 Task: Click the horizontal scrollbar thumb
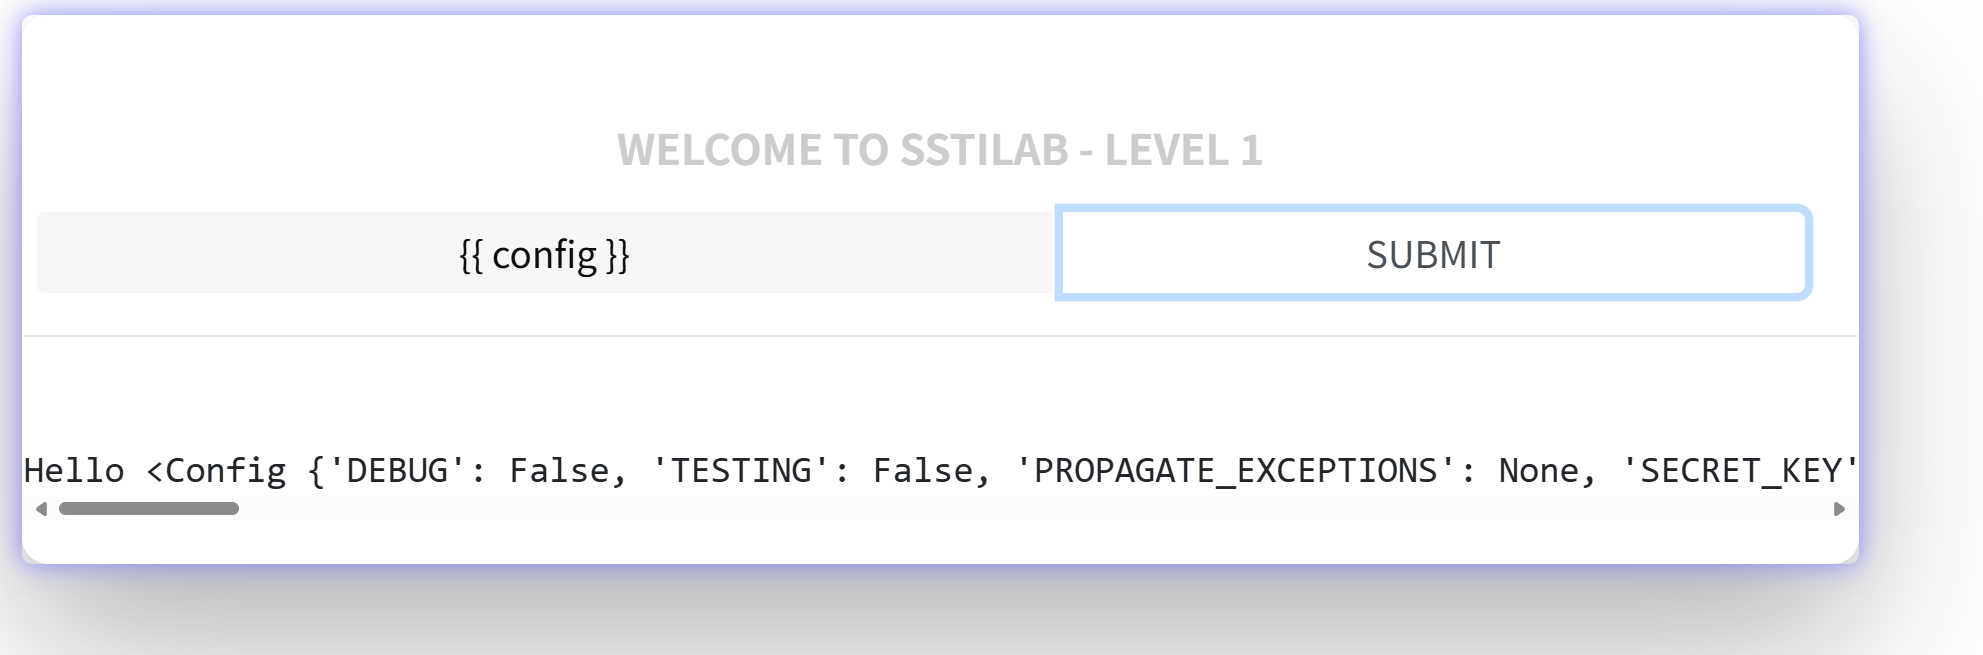coord(148,509)
